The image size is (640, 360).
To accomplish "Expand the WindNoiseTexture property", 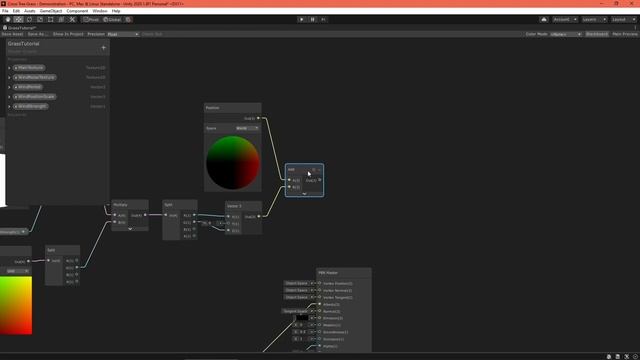I will (x=9, y=78).
